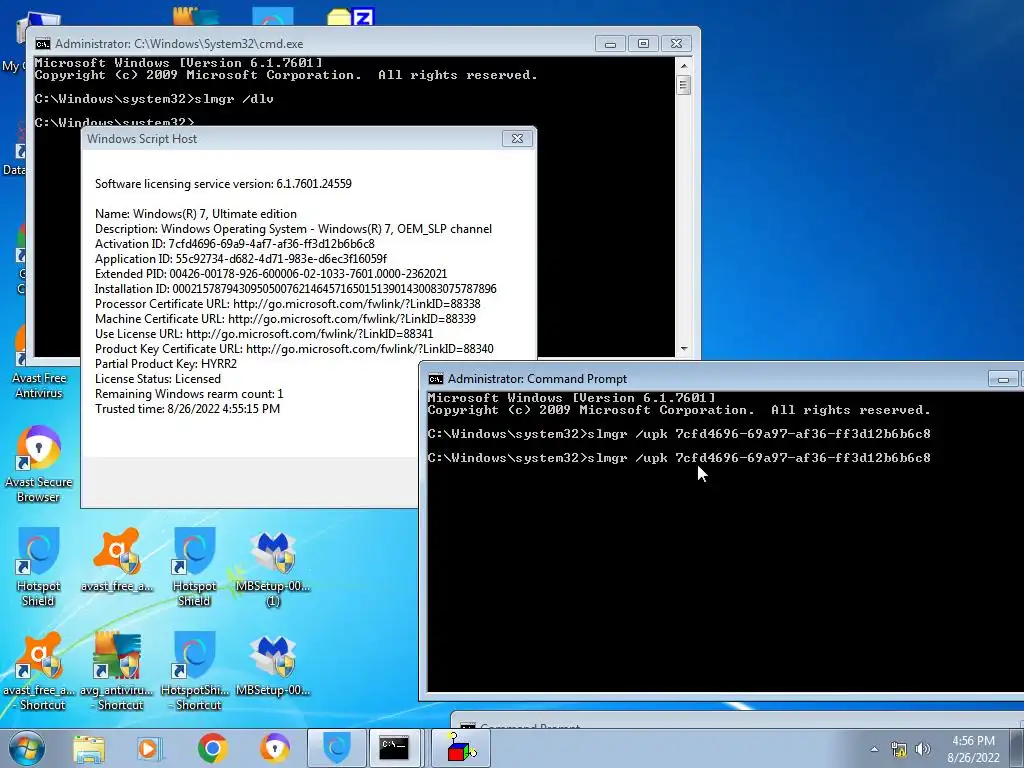1024x768 pixels.
Task: Close the Windows Script Host dialog
Action: pyautogui.click(x=517, y=138)
